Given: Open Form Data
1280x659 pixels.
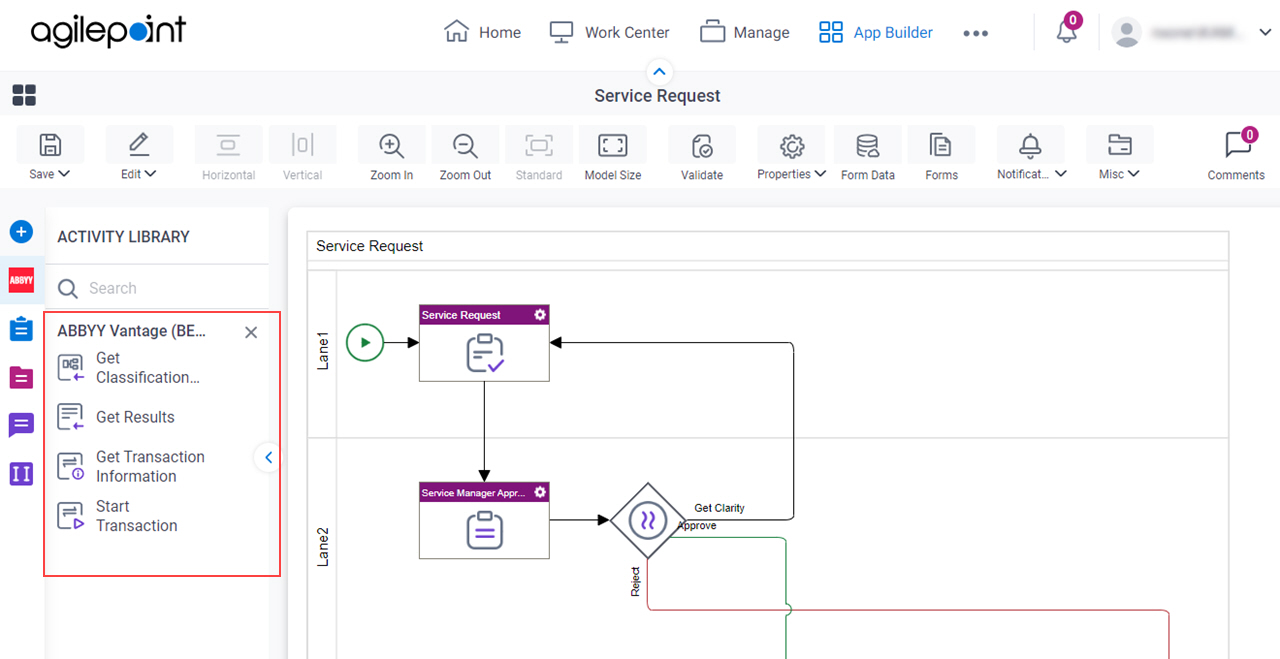Looking at the screenshot, I should [x=868, y=154].
